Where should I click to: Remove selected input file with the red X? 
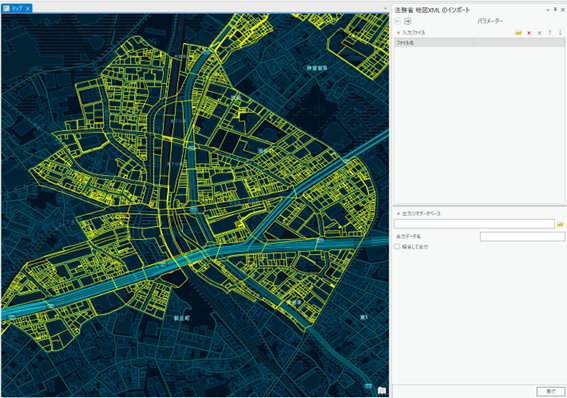coord(529,33)
